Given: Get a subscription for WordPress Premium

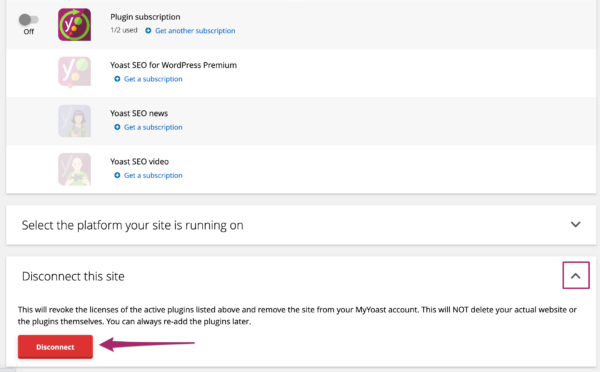Looking at the screenshot, I should tap(153, 79).
